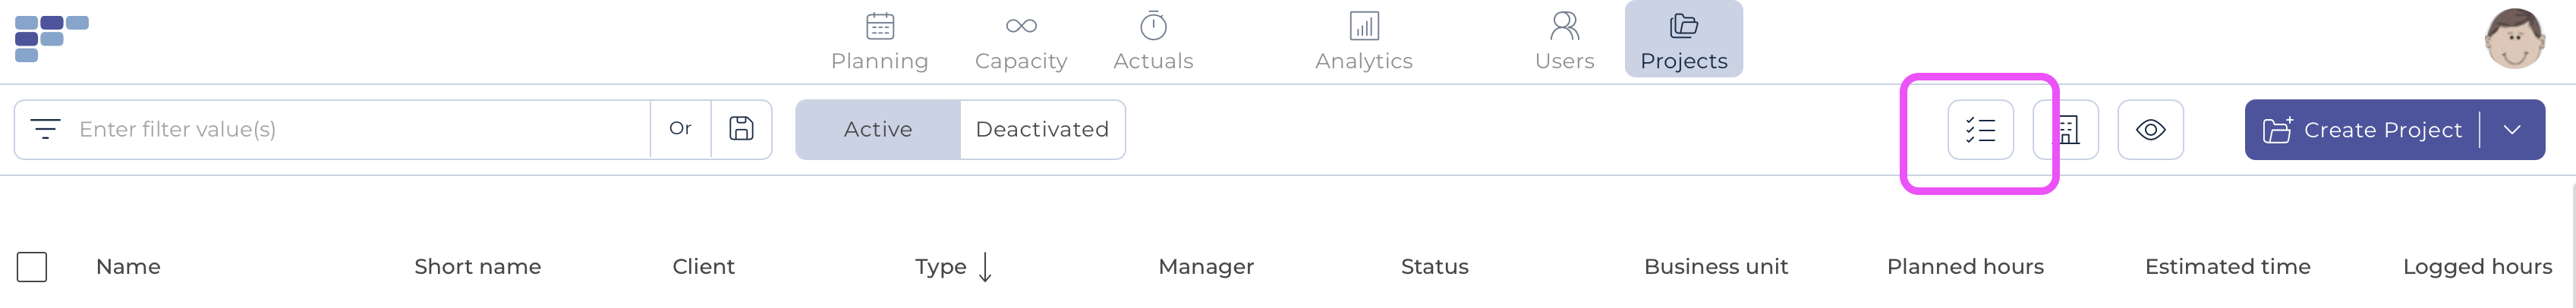Screen dimensions: 2576x308
Task: Open Actuals stopwatch section
Action: (x=1153, y=40)
